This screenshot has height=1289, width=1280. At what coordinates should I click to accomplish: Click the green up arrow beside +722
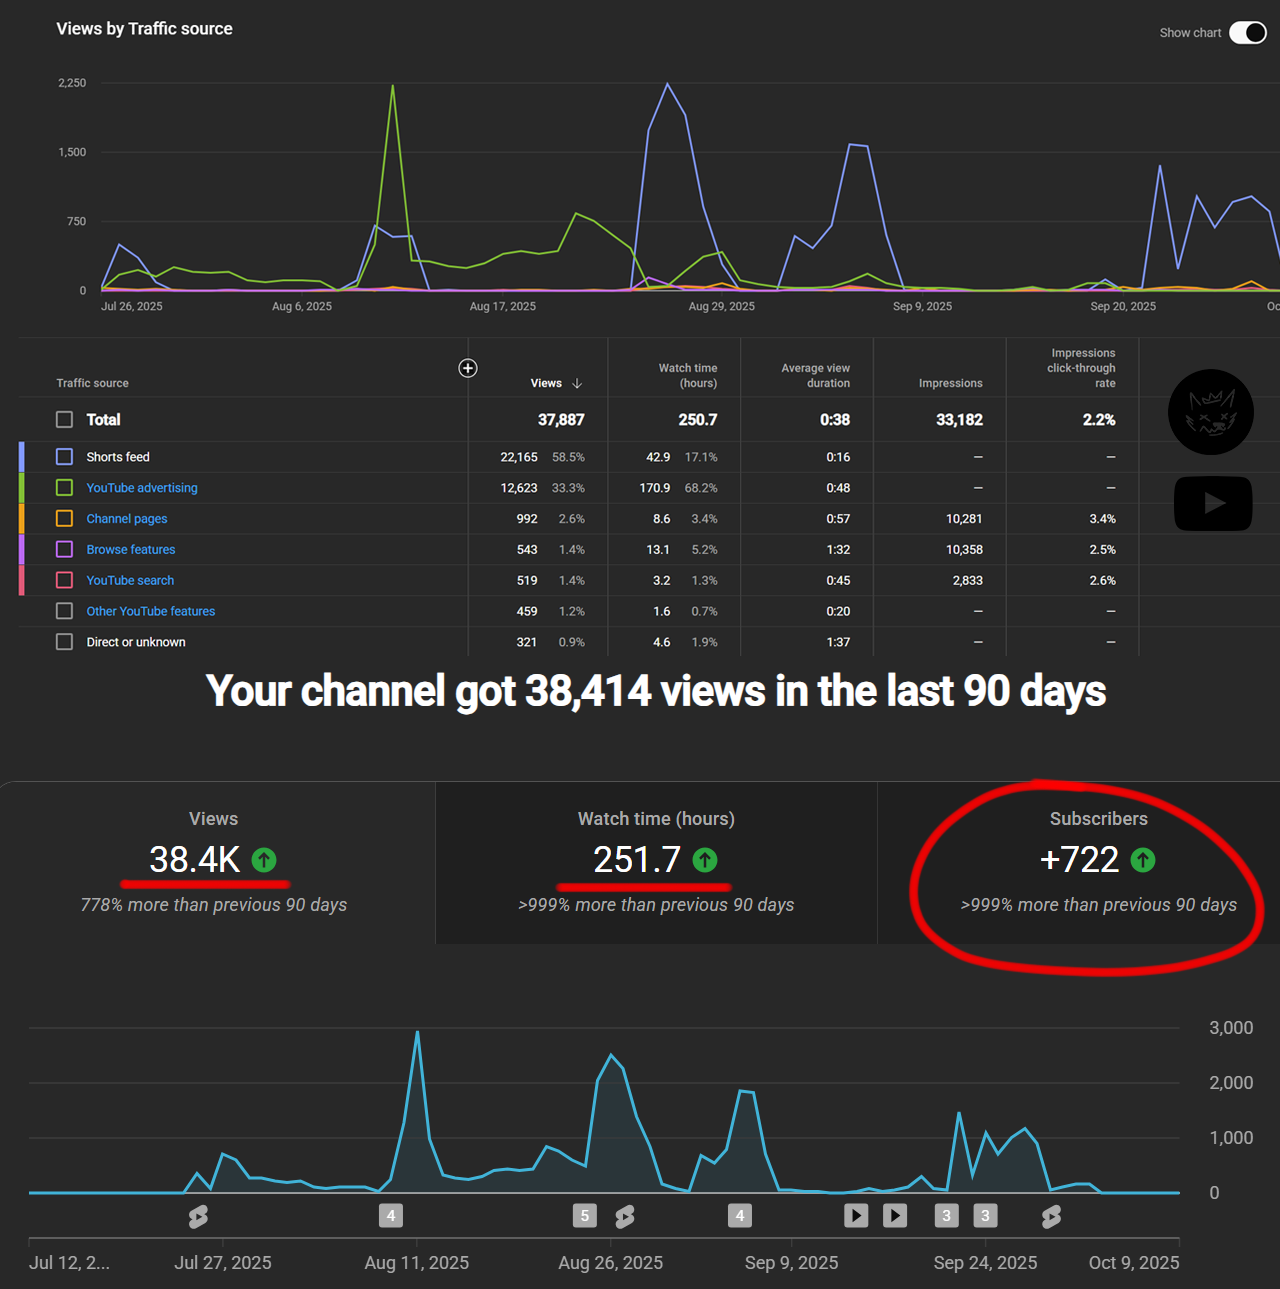(1143, 860)
